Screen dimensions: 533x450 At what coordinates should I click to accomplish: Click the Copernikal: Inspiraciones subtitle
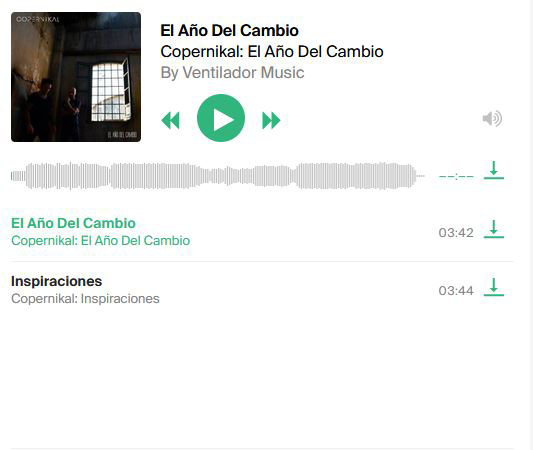coord(85,299)
